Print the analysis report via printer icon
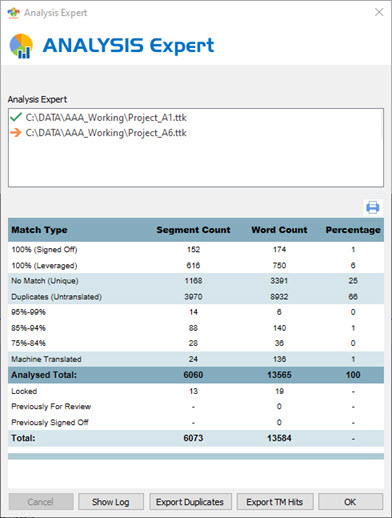Image resolution: width=392 pixels, height=518 pixels. click(372, 207)
